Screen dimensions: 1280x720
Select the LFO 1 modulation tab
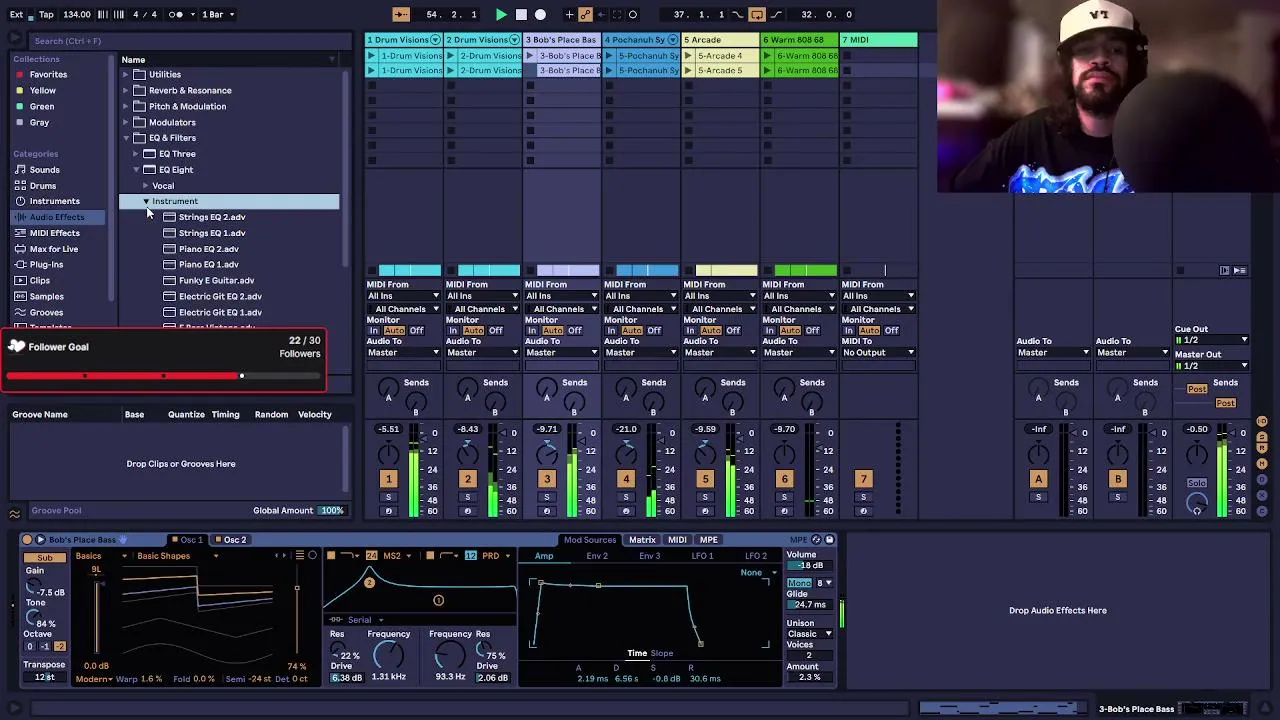[702, 556]
